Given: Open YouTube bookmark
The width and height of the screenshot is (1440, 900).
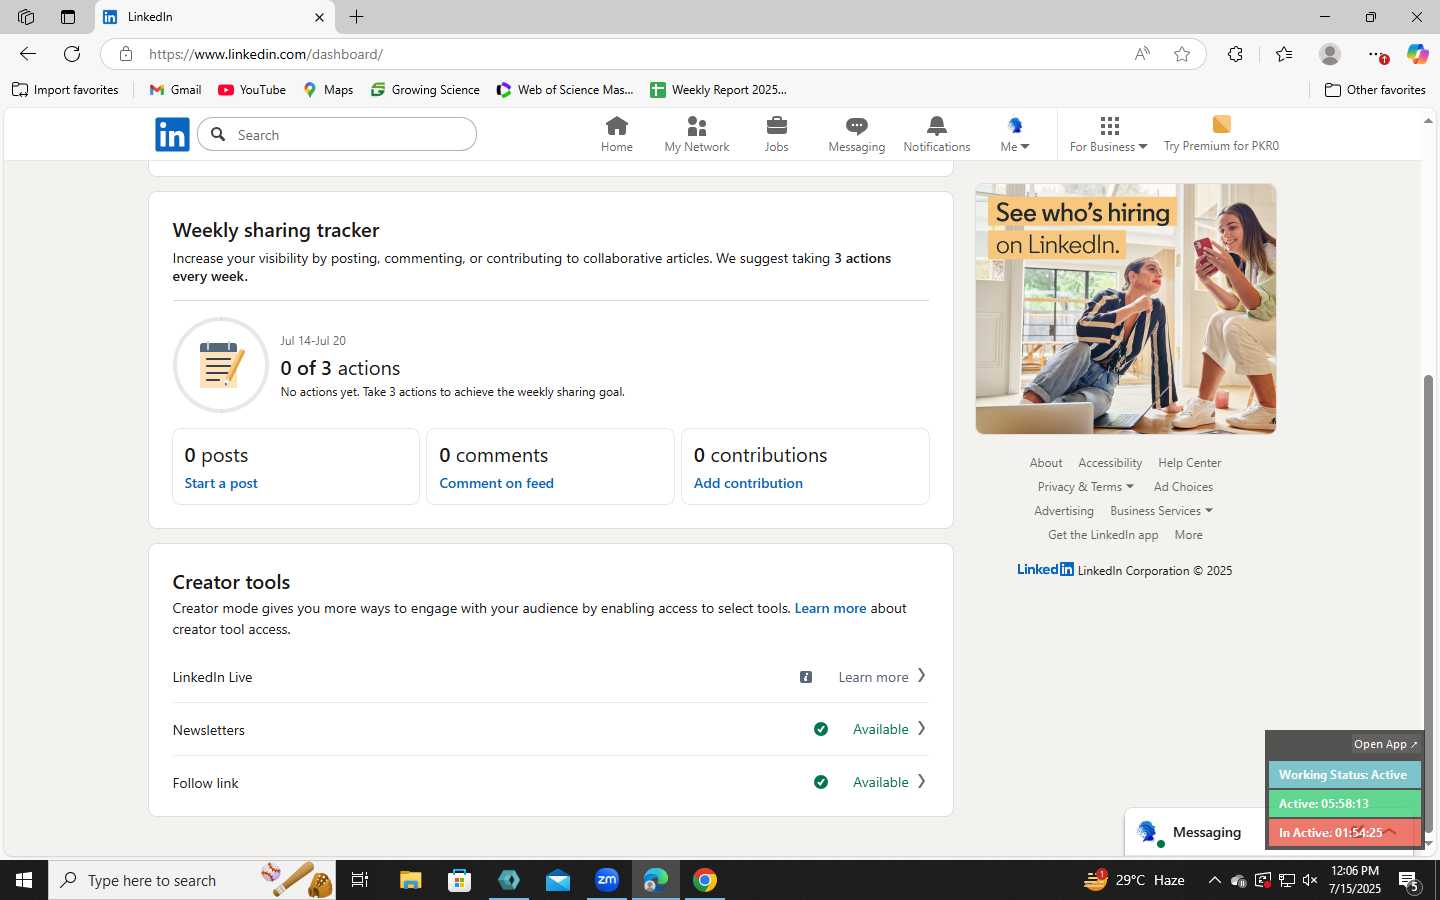Looking at the screenshot, I should (x=252, y=90).
